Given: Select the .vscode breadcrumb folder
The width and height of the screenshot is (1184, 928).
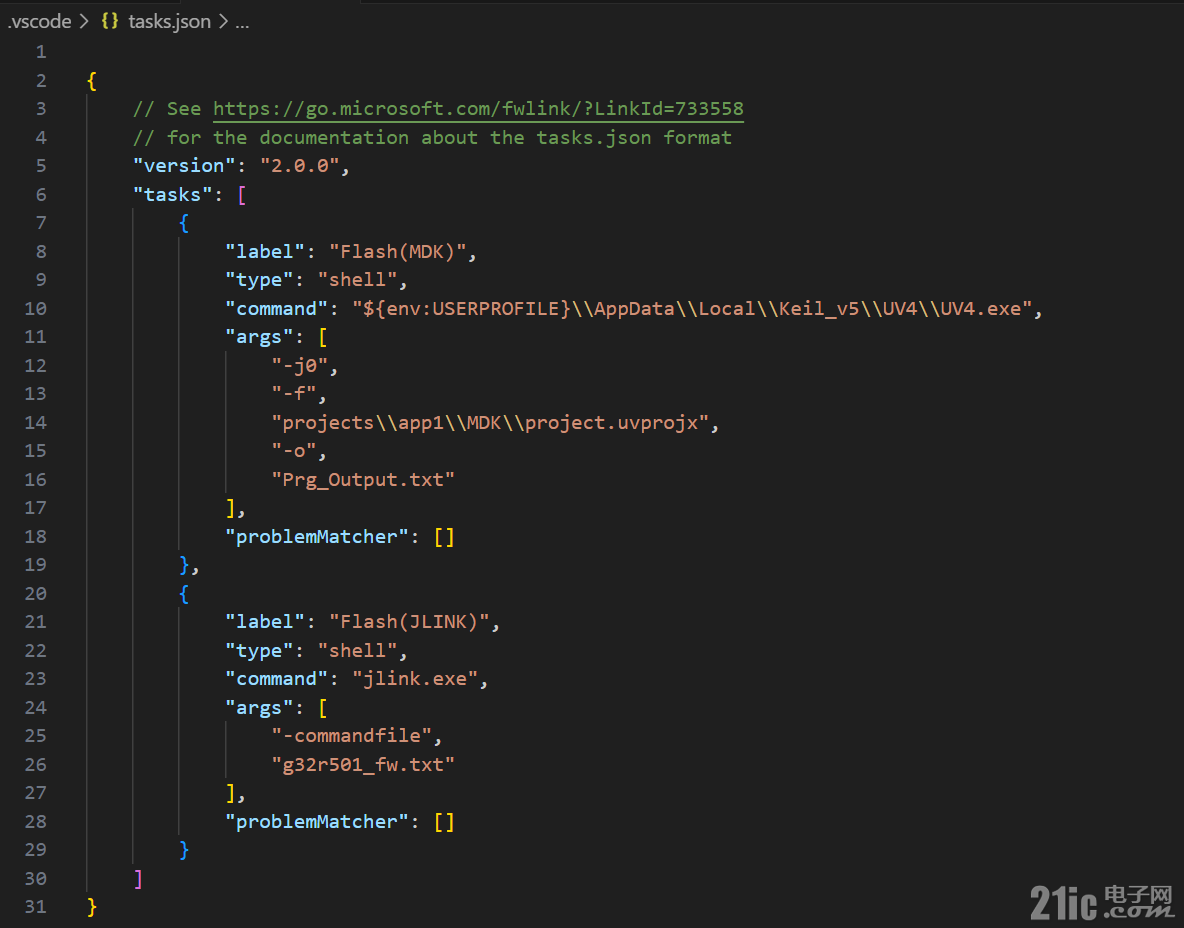Looking at the screenshot, I should tap(39, 21).
